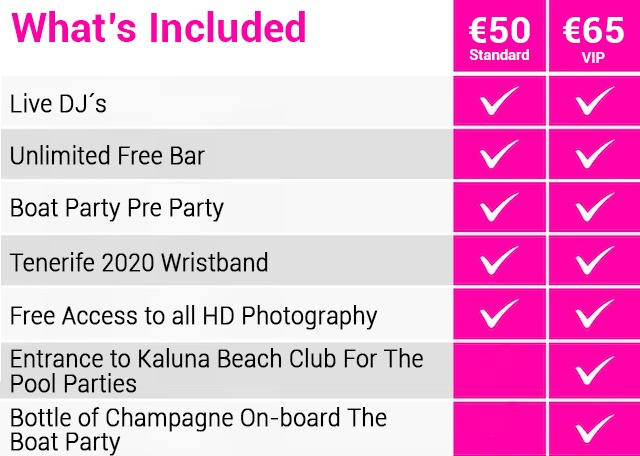Click VIP checkmark for HD Photography access
This screenshot has height=456, width=640.
595,313
